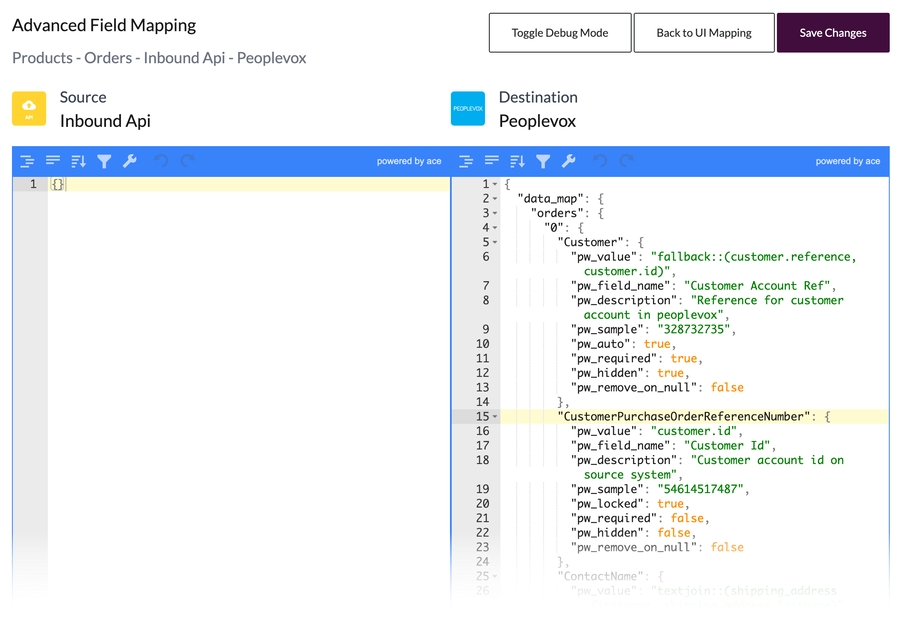Toggle Debug Mode on or off
The height and width of the screenshot is (617, 900).
[560, 33]
